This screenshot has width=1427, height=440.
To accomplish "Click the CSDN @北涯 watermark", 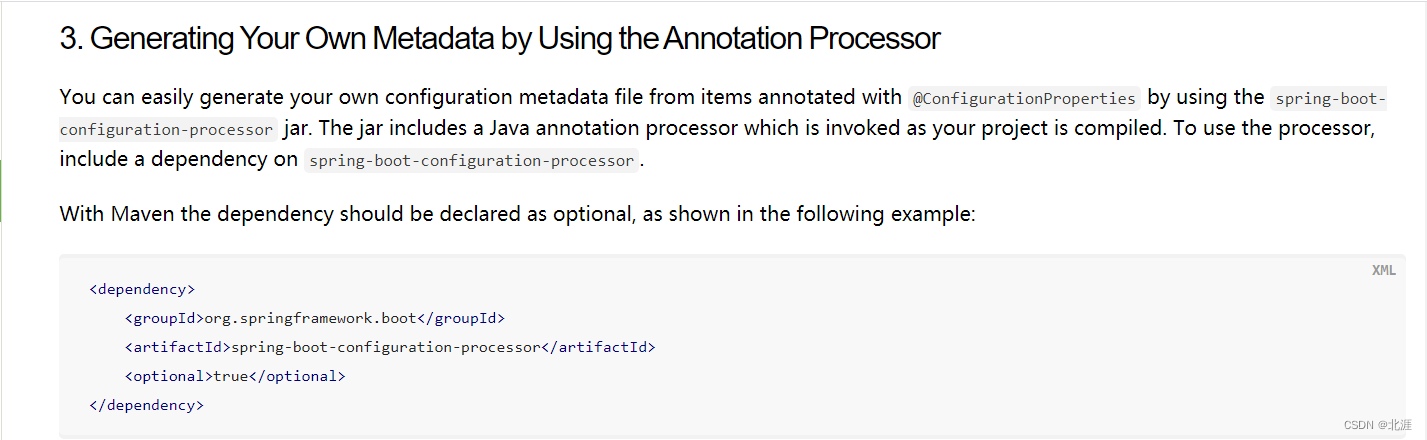I will [1379, 425].
